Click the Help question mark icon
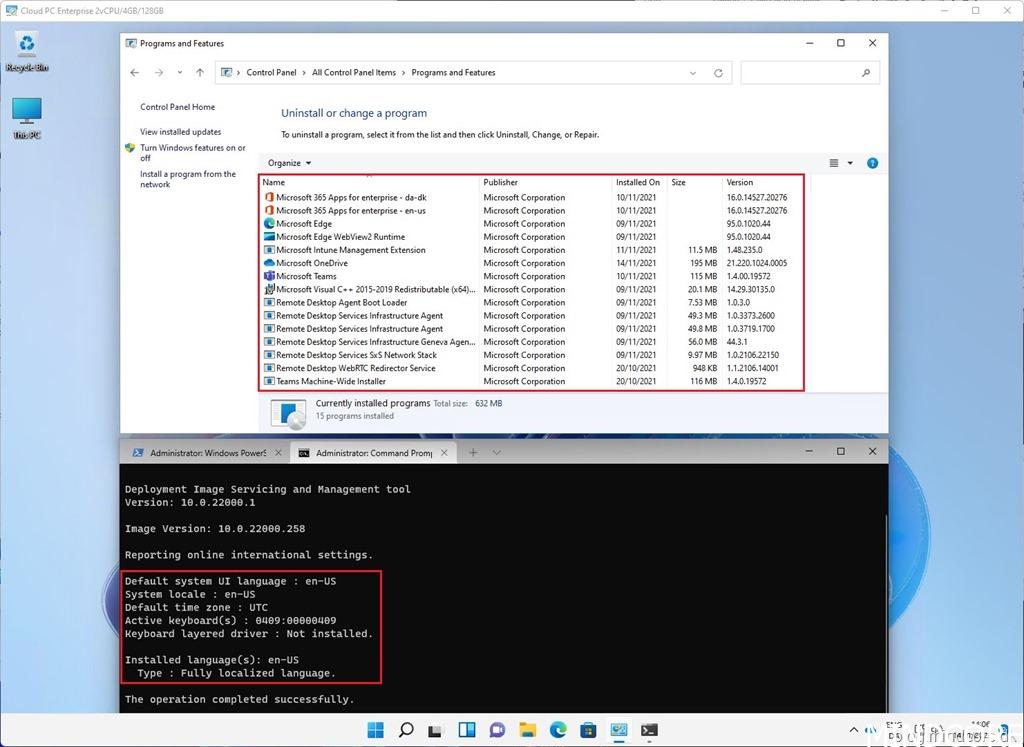The width and height of the screenshot is (1024, 747). [x=872, y=163]
